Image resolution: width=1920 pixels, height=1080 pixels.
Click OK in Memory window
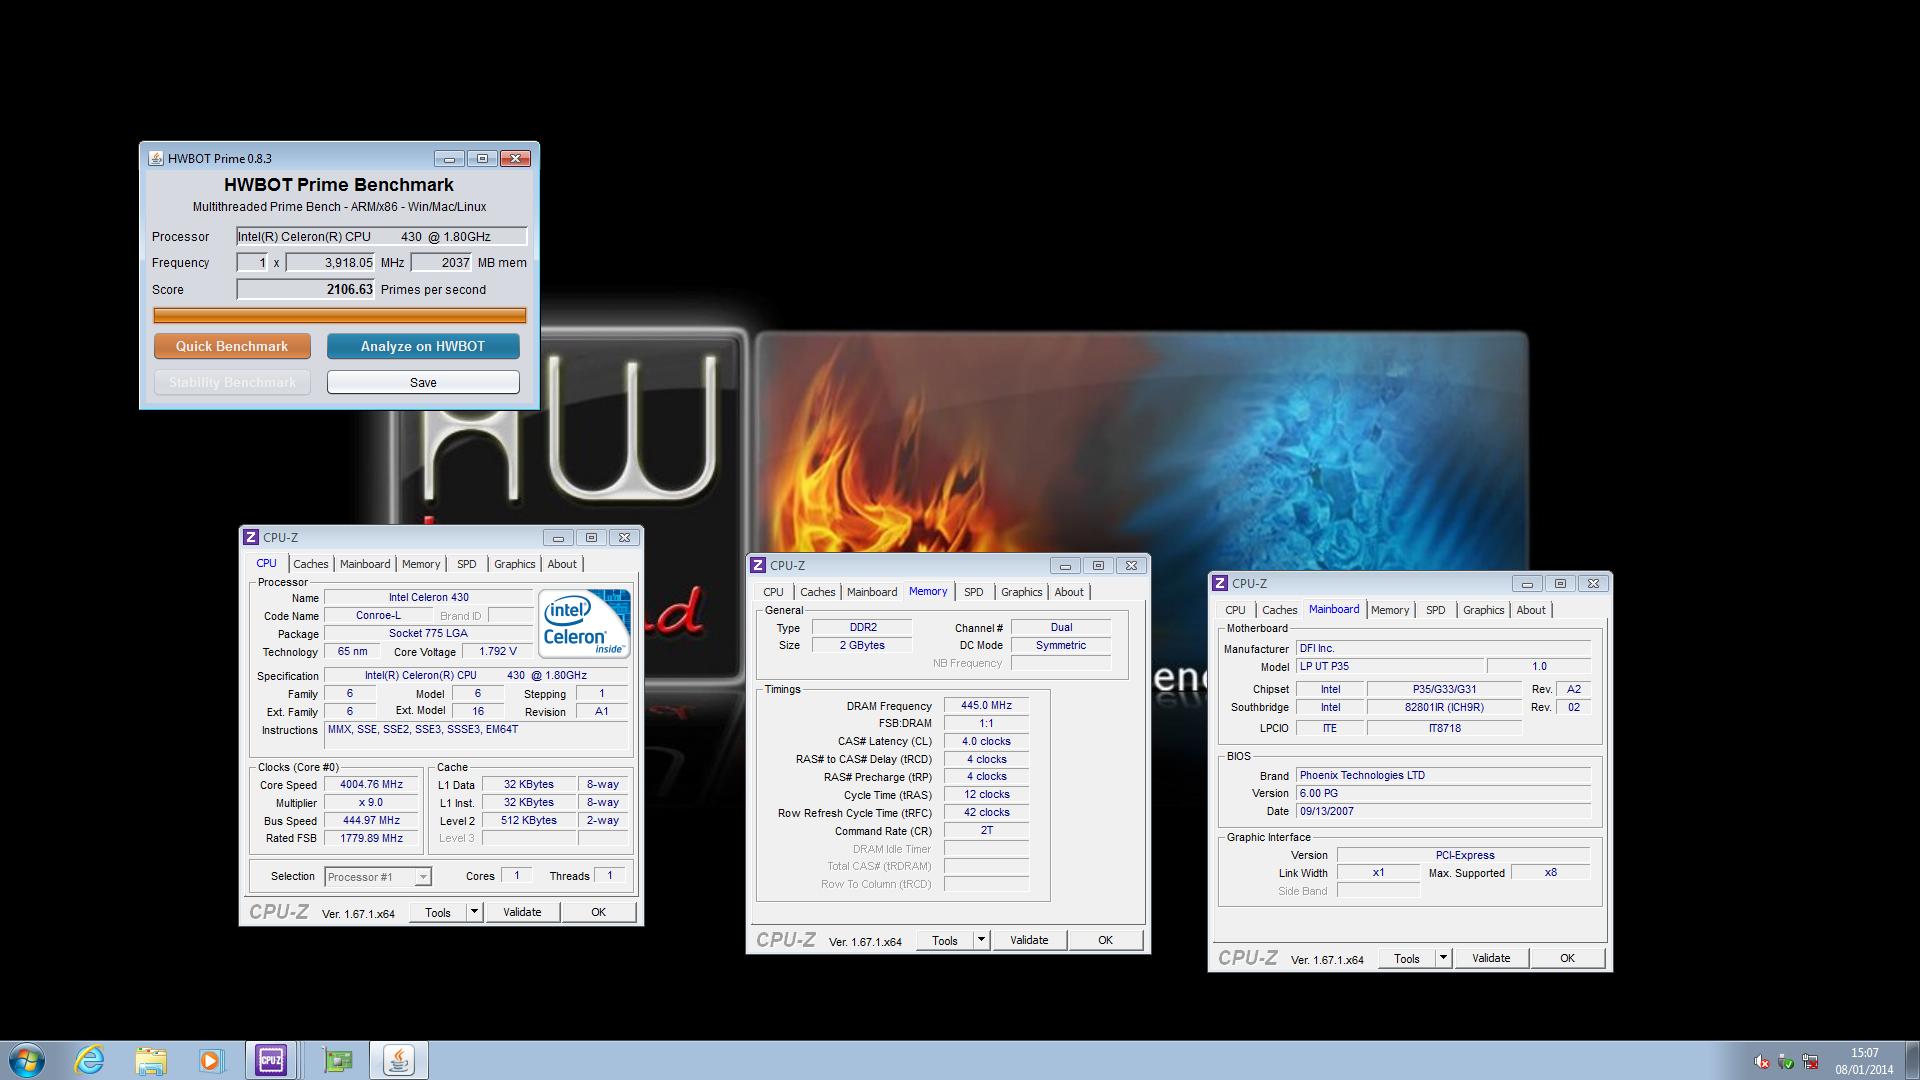[x=1105, y=940]
